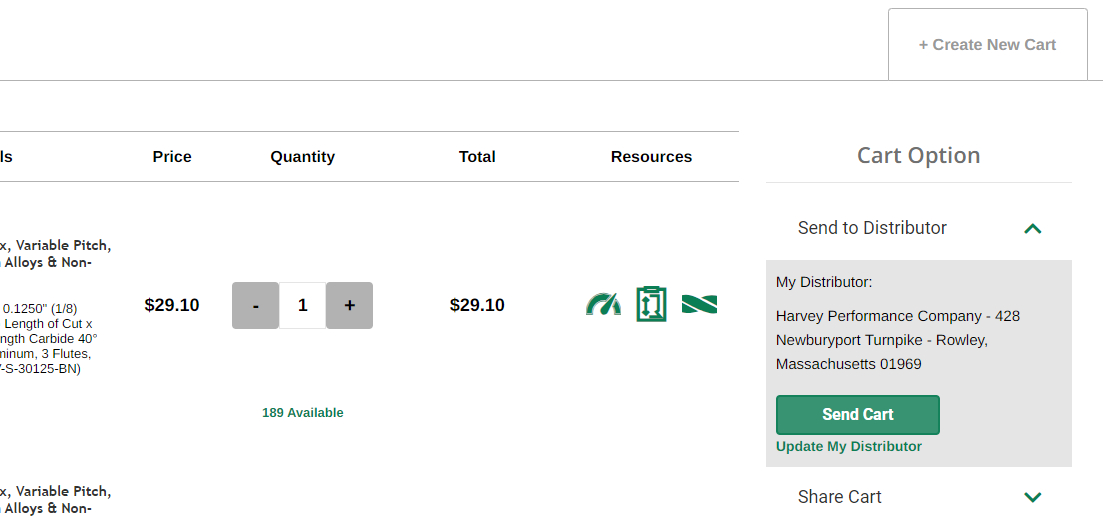
Task: Click the Share Cart section label
Action: coord(840,497)
